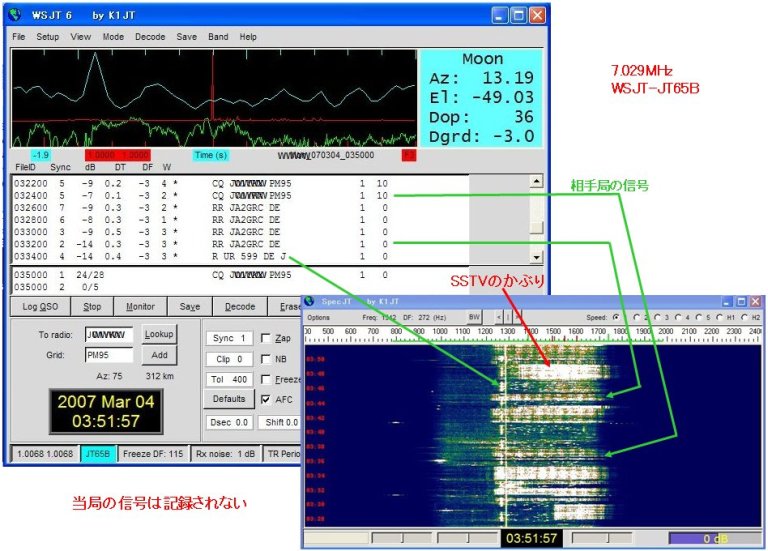The image size is (768, 551).
Task: Select decode row 032200
Action: 201,184
